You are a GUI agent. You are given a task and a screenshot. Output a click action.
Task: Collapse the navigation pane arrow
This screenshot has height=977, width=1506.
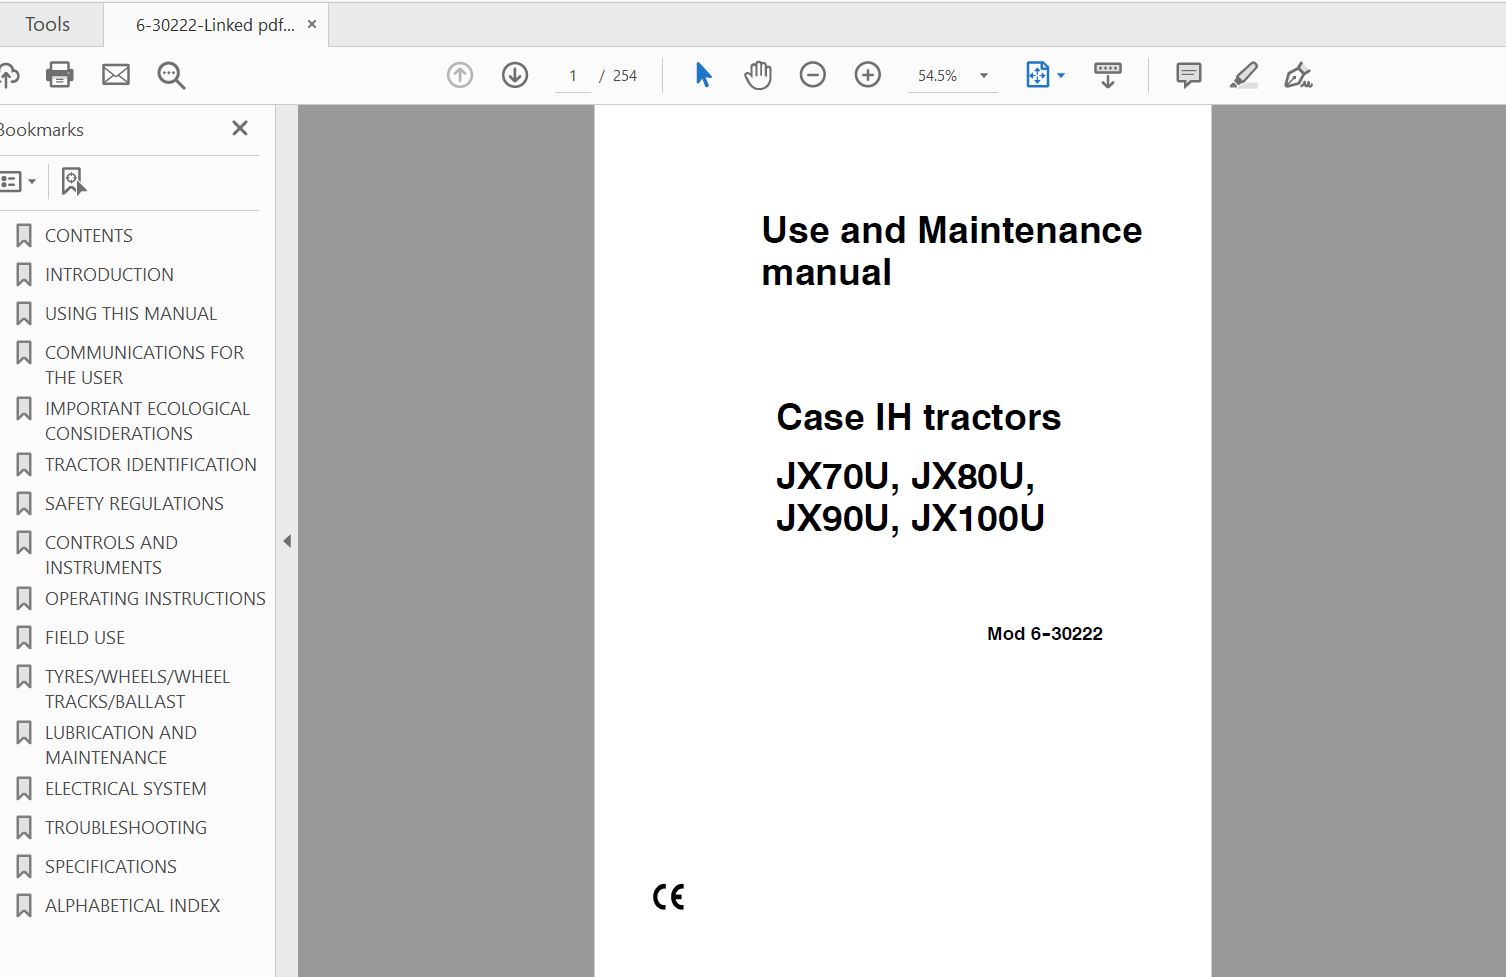point(287,541)
